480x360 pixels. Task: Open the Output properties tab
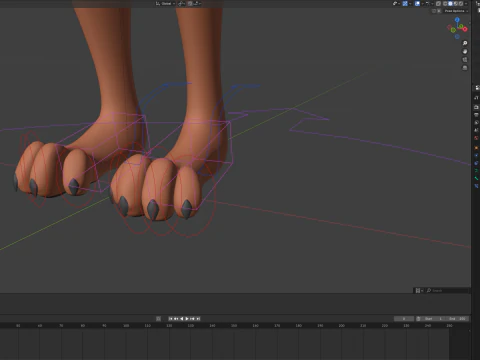coord(477,115)
